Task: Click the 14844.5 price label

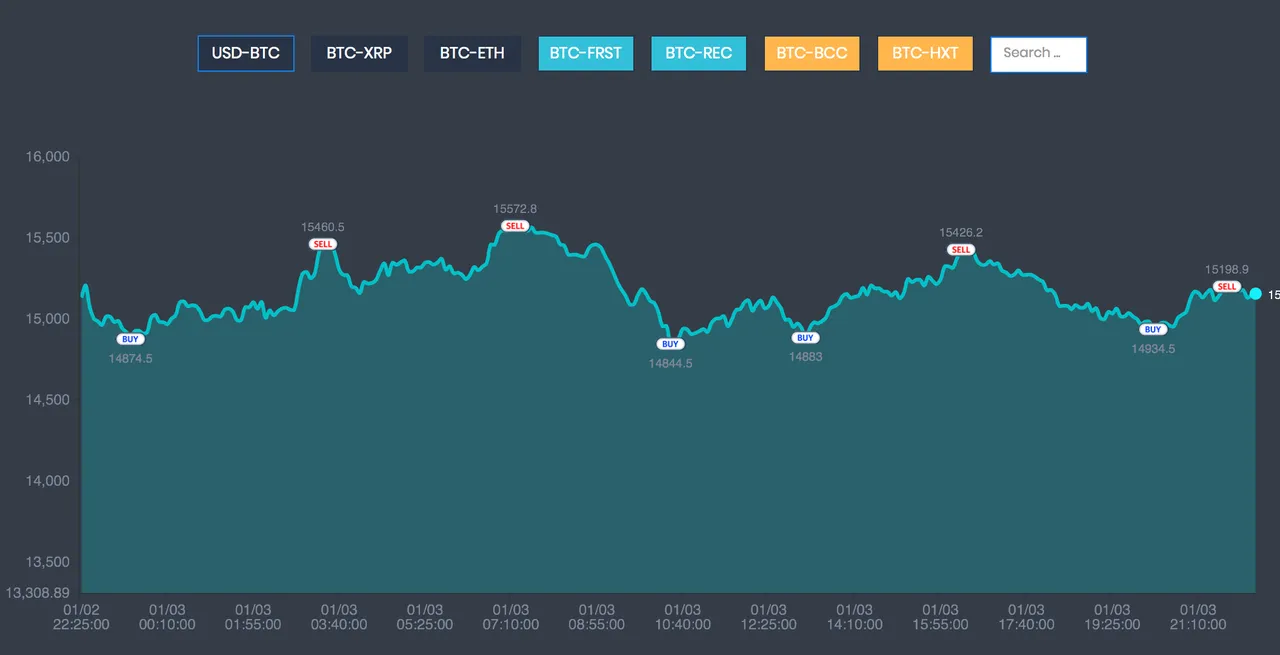Action: (671, 364)
